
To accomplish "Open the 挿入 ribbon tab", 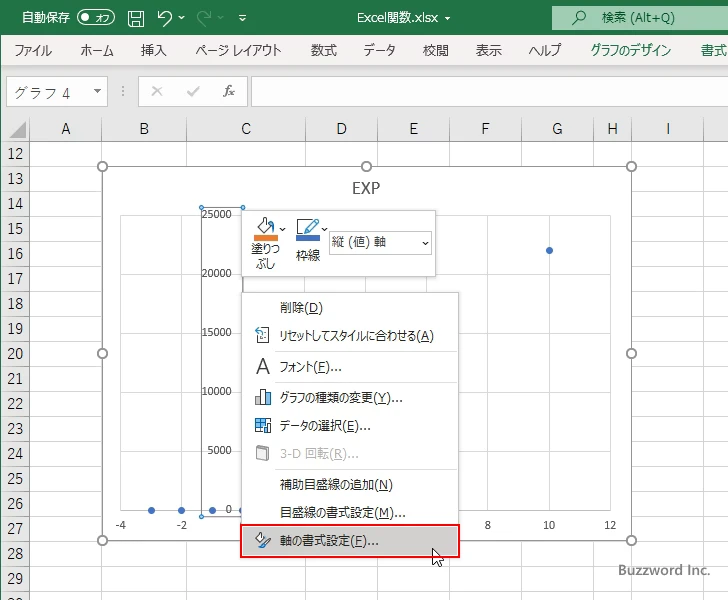I will [x=153, y=50].
